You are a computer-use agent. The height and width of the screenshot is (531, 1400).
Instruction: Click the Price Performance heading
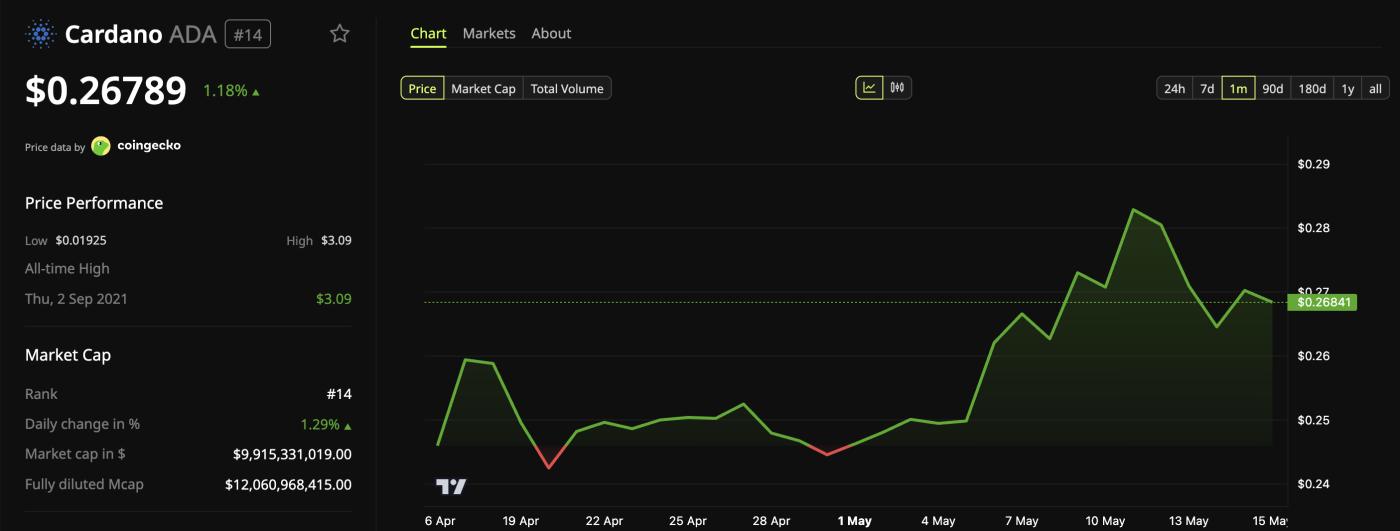[94, 203]
